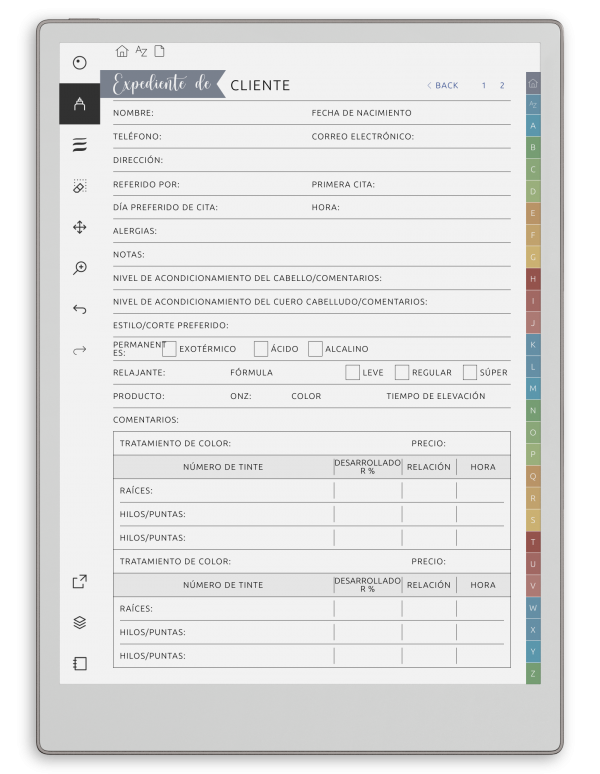Check the Leve relaxer checkbox

pyautogui.click(x=352, y=373)
